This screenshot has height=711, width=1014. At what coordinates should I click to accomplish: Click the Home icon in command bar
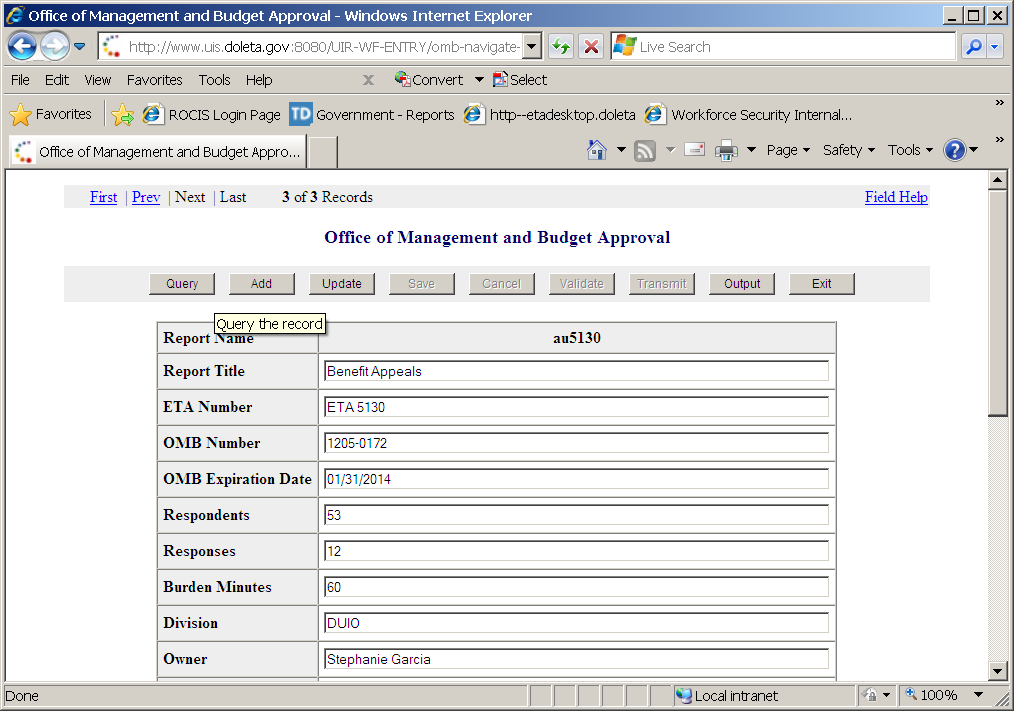[597, 150]
